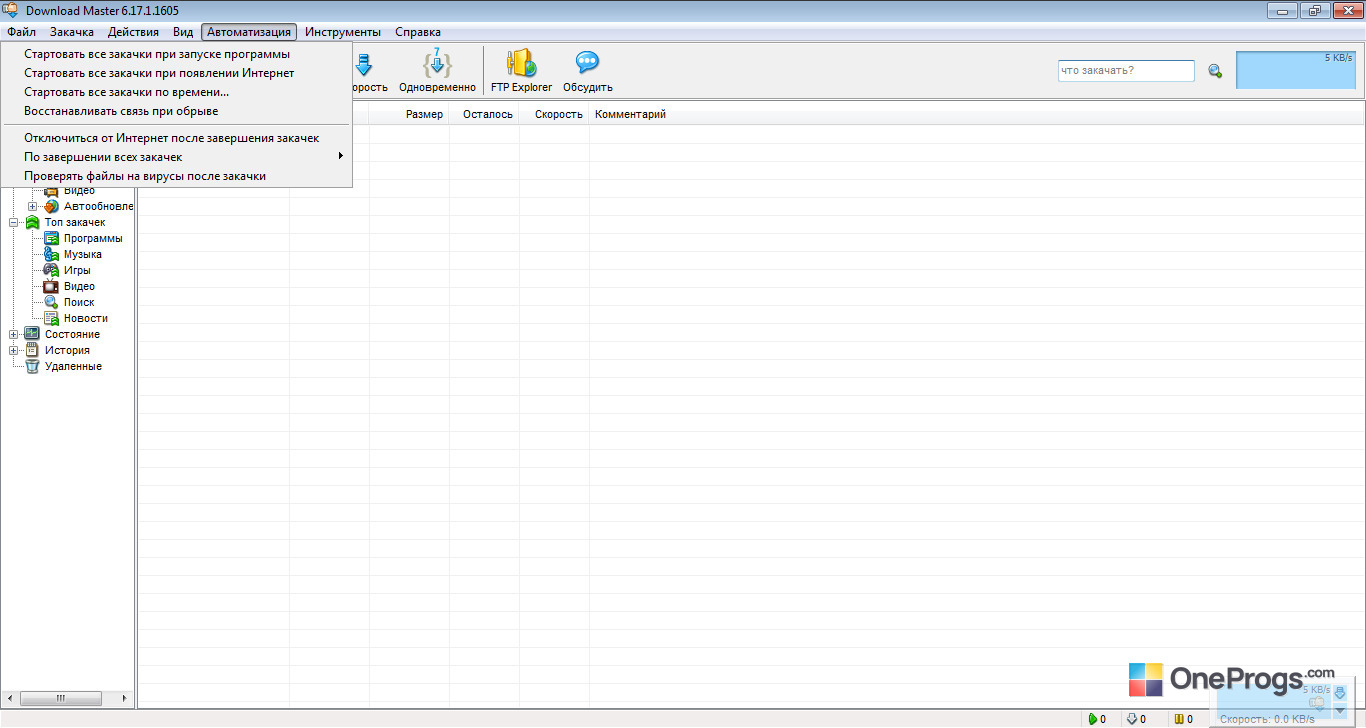Click the down-arrow queued downloads status icon
This screenshot has width=1366, height=728.
pyautogui.click(x=1132, y=719)
